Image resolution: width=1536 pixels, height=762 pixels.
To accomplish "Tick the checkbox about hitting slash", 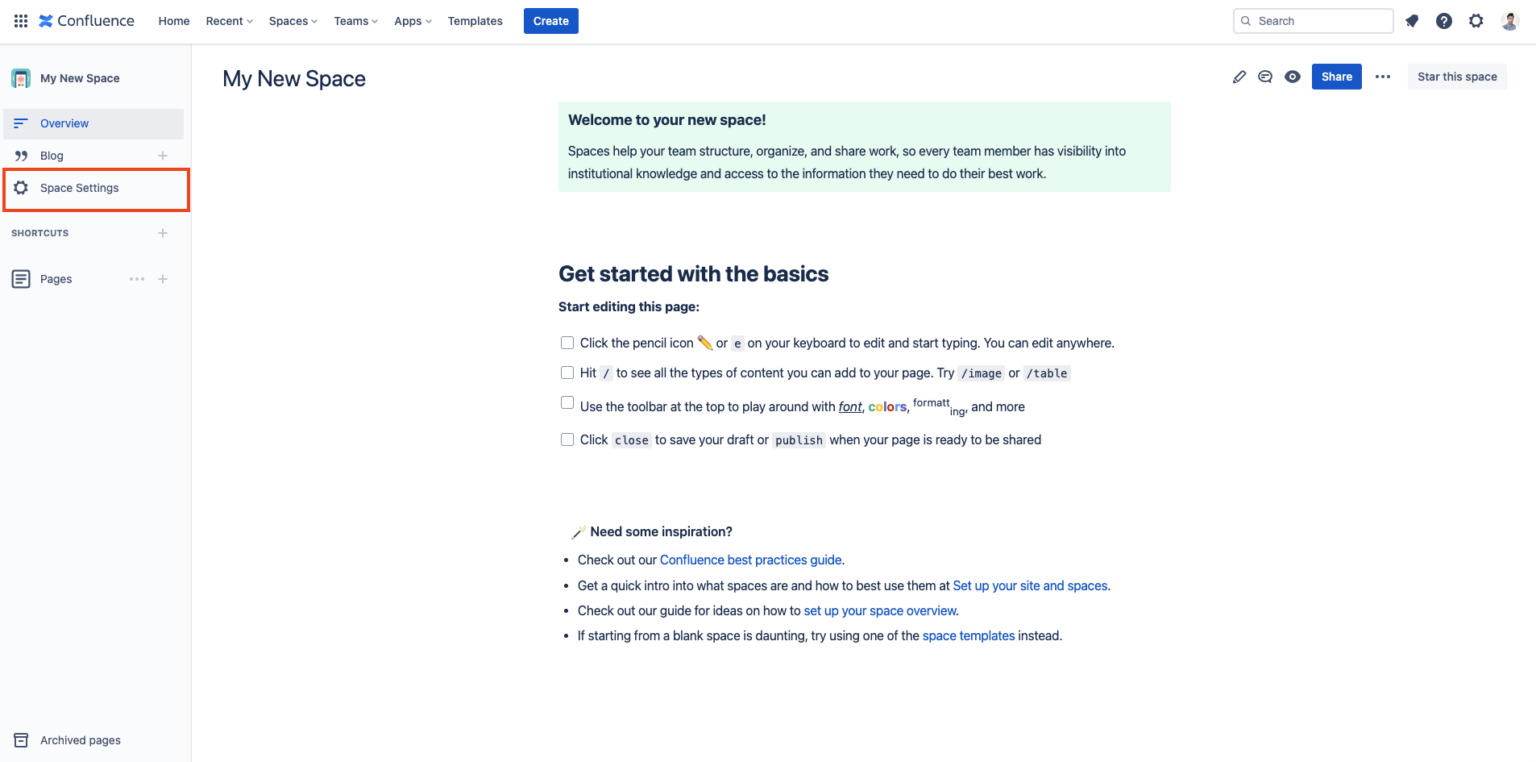I will (x=567, y=372).
